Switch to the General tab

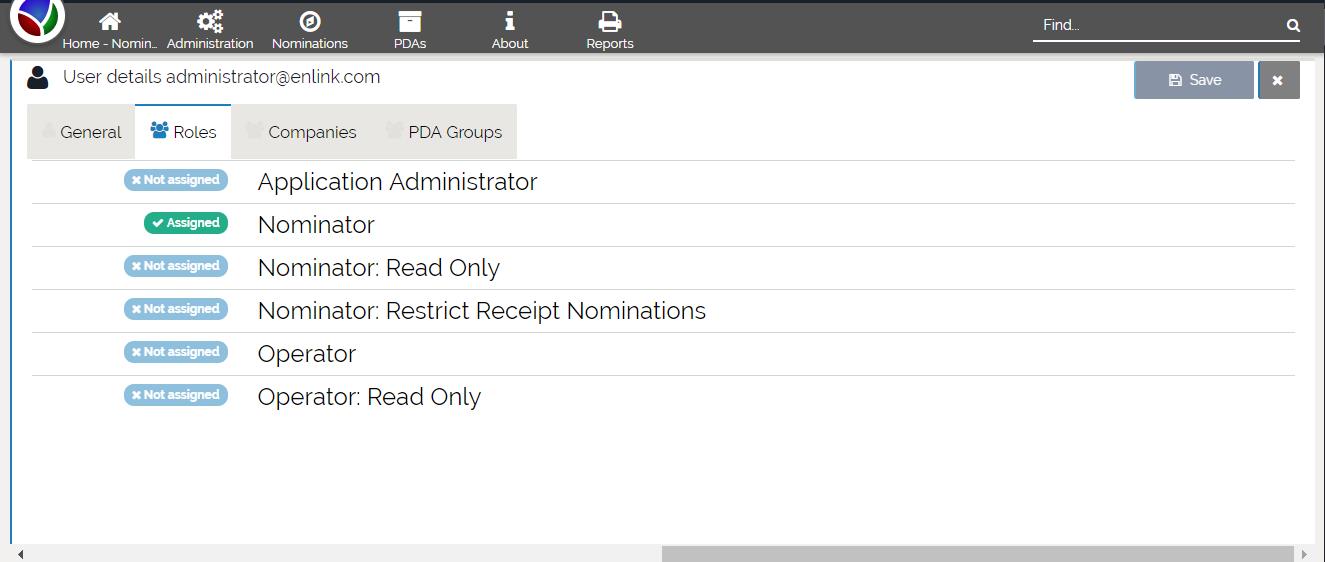(82, 132)
